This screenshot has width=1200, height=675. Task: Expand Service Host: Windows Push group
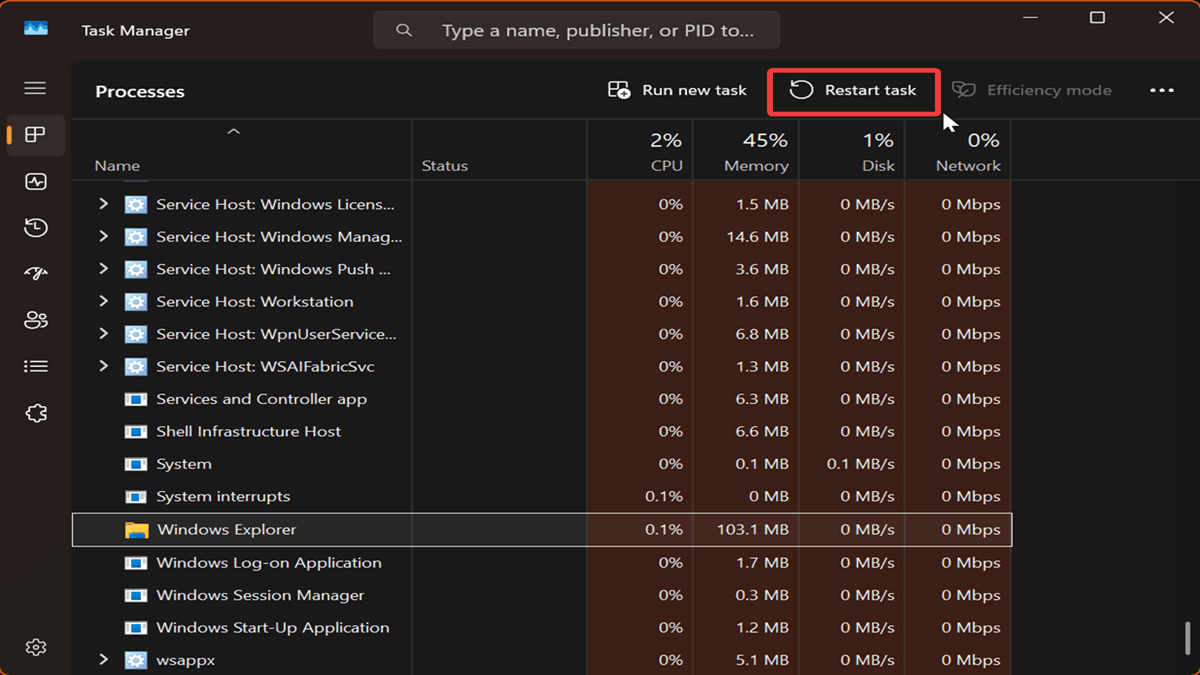coord(103,269)
